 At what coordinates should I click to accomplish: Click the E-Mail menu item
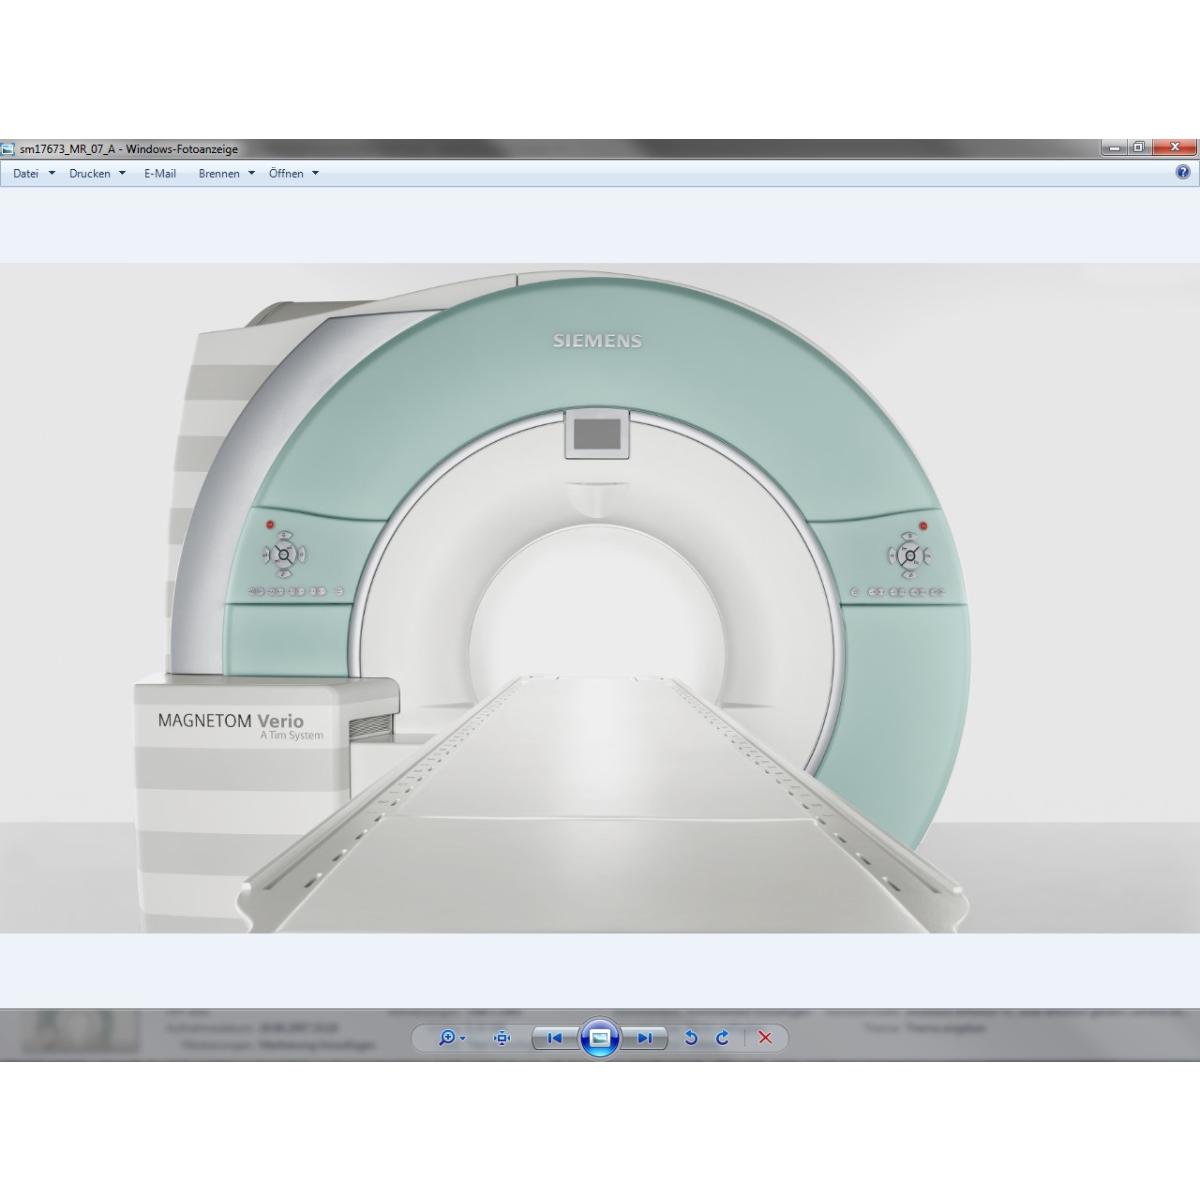(x=160, y=173)
